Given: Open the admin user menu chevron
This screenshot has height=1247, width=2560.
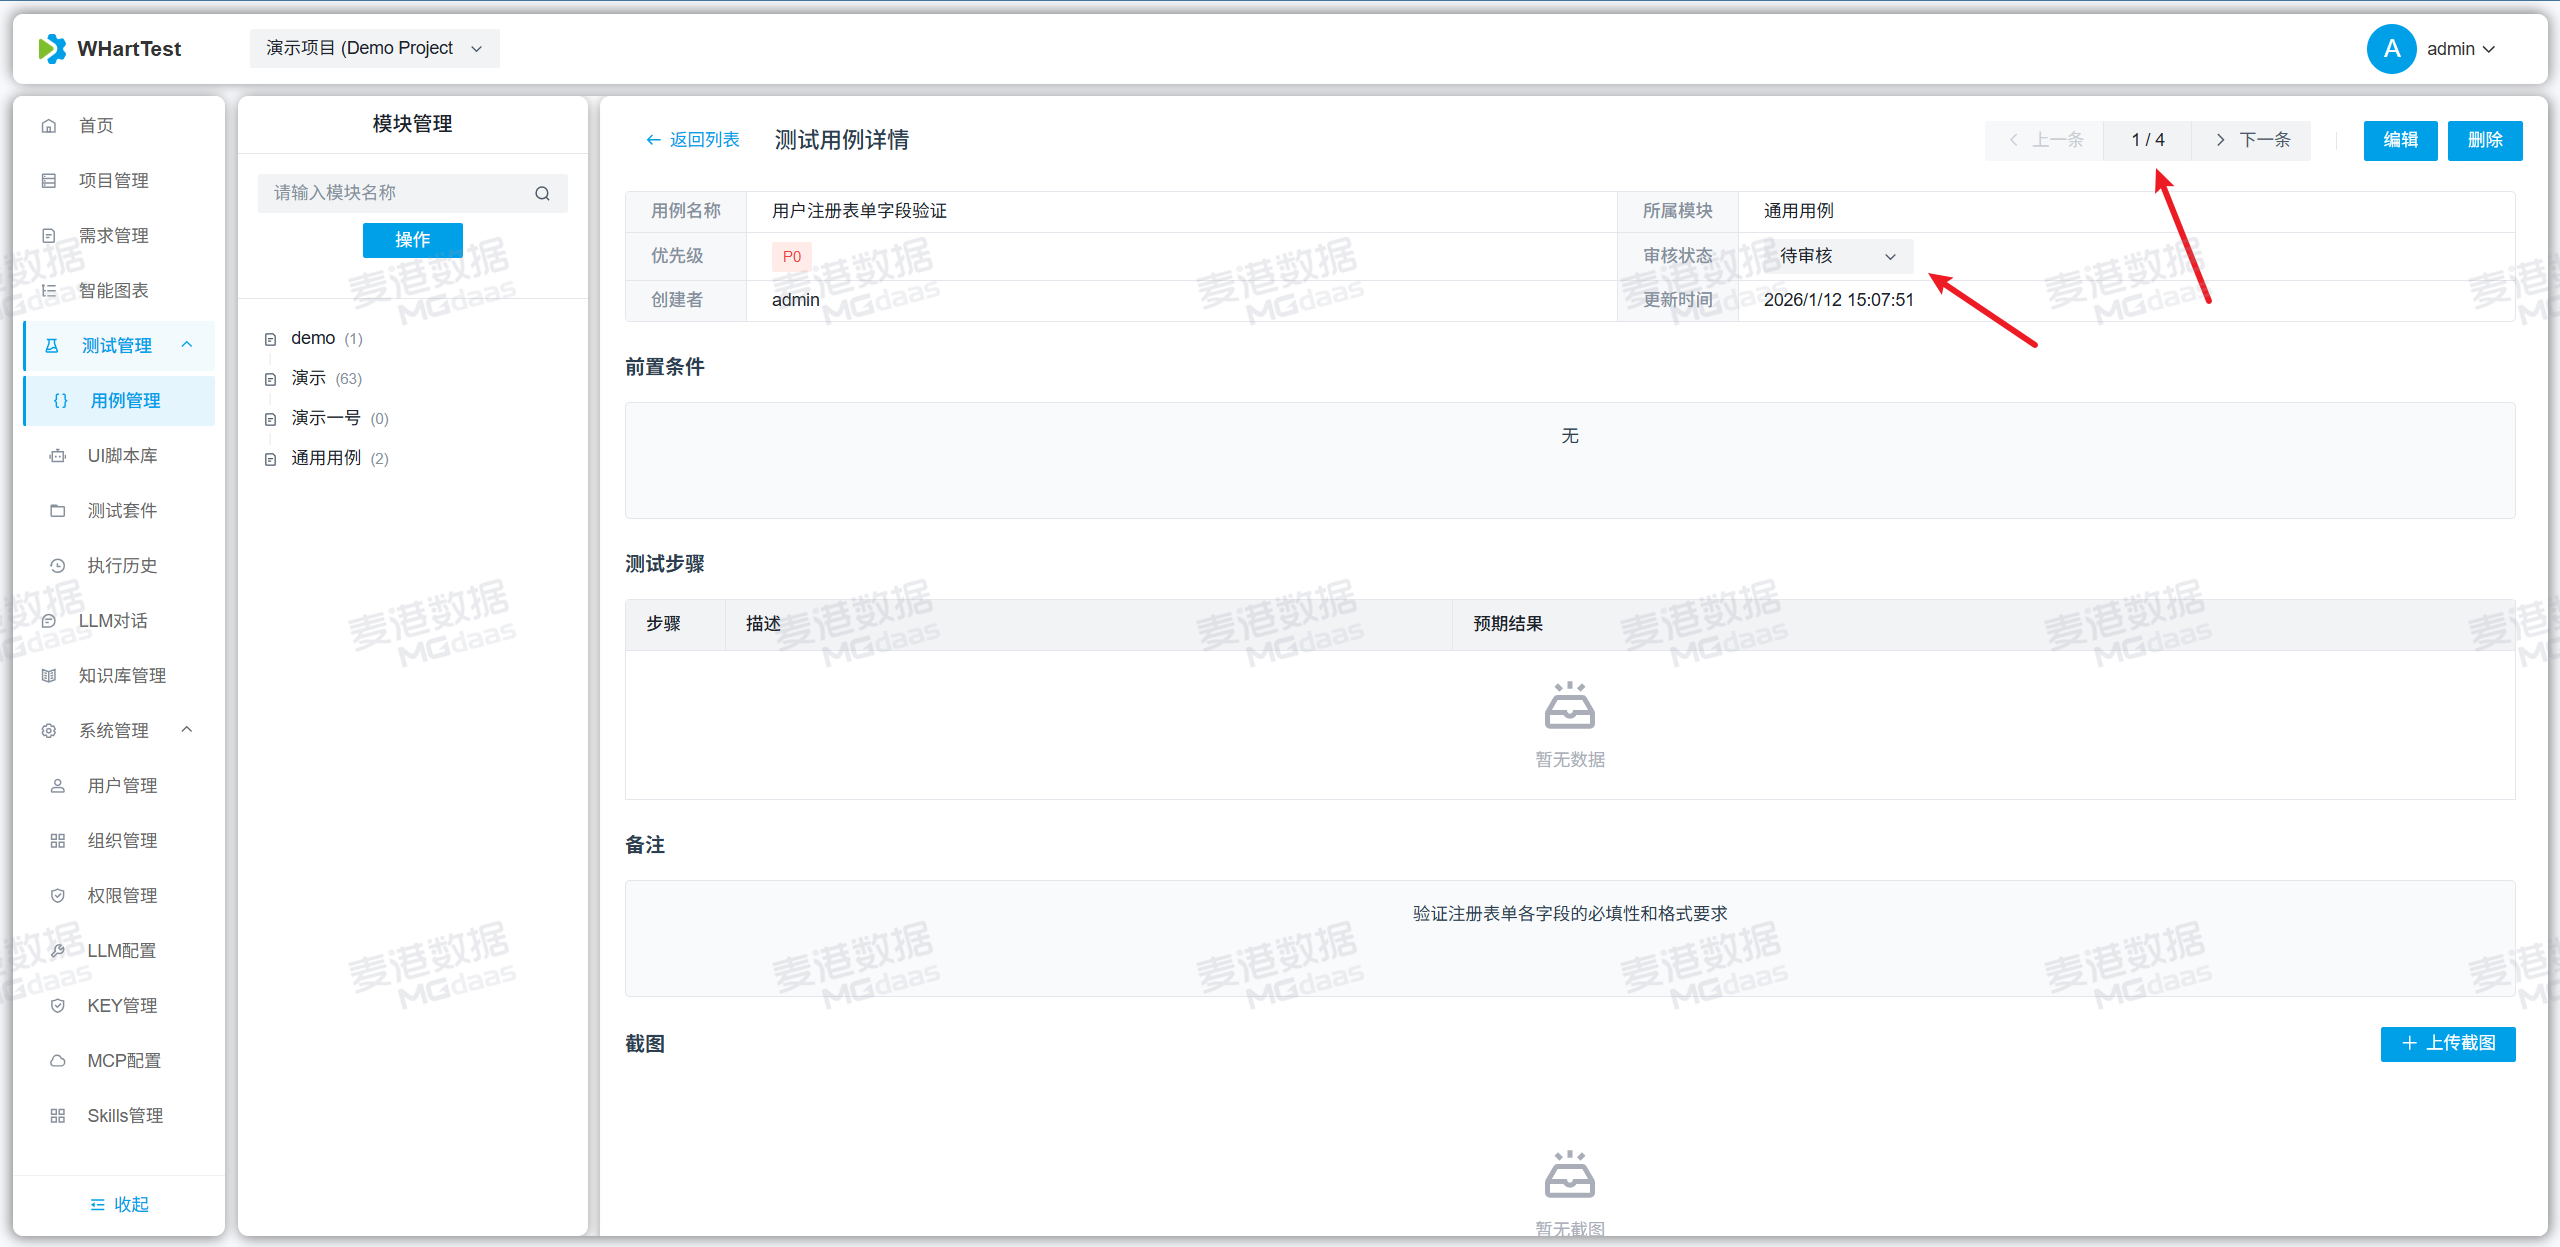Looking at the screenshot, I should (2489, 49).
